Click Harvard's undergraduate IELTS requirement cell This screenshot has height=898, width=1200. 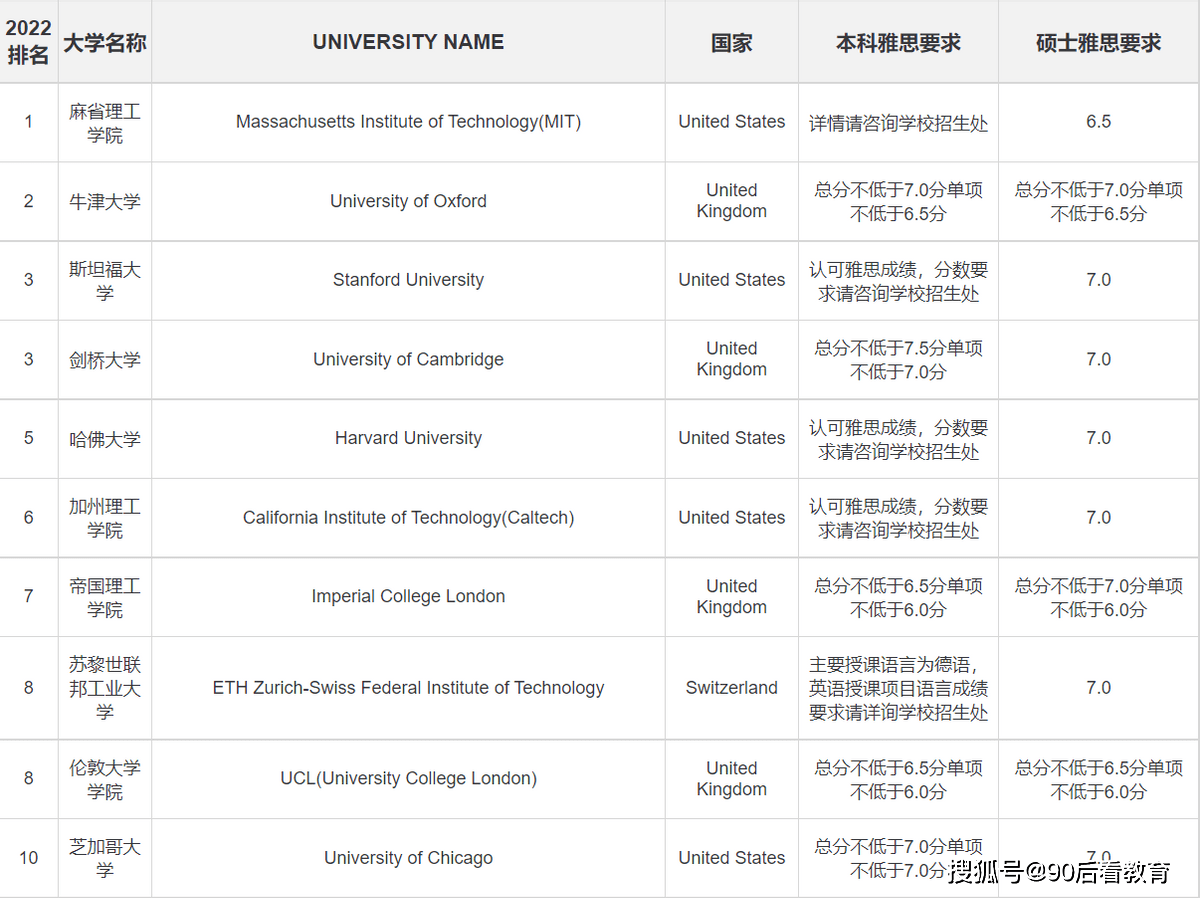pos(898,439)
